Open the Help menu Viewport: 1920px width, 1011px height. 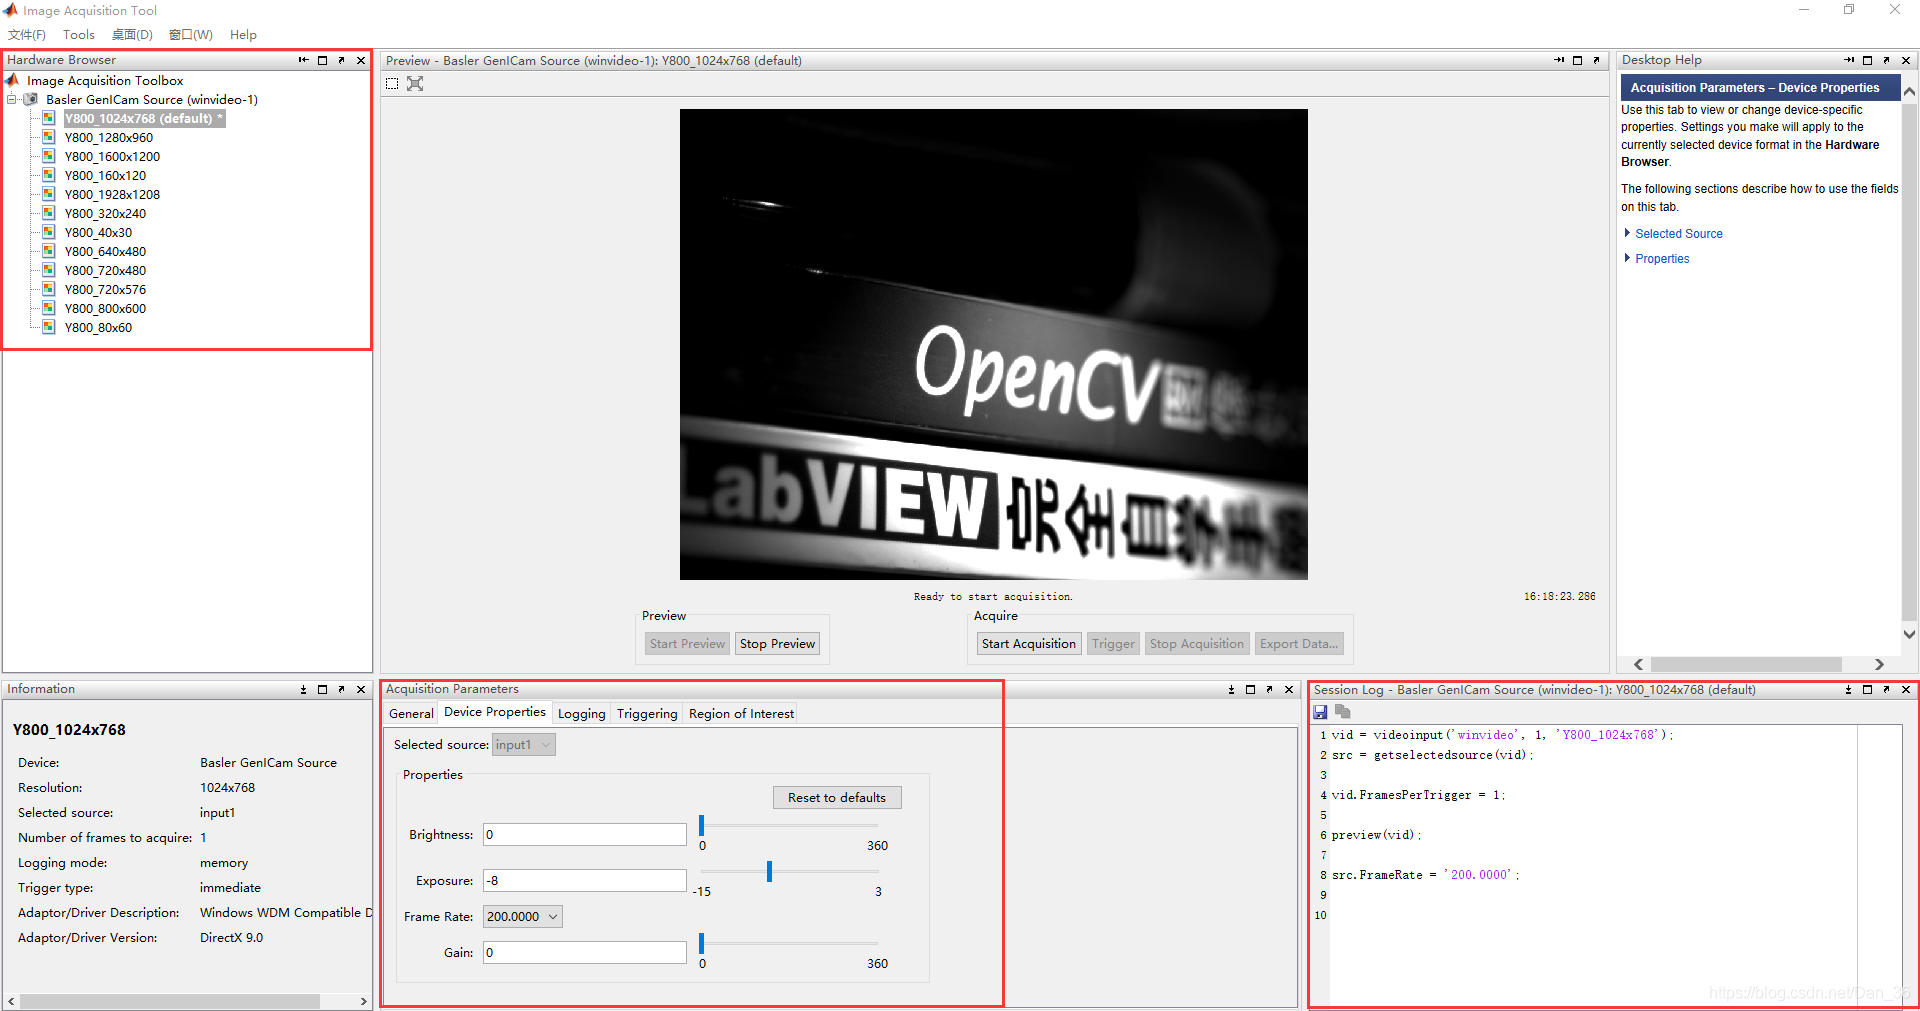pyautogui.click(x=243, y=35)
